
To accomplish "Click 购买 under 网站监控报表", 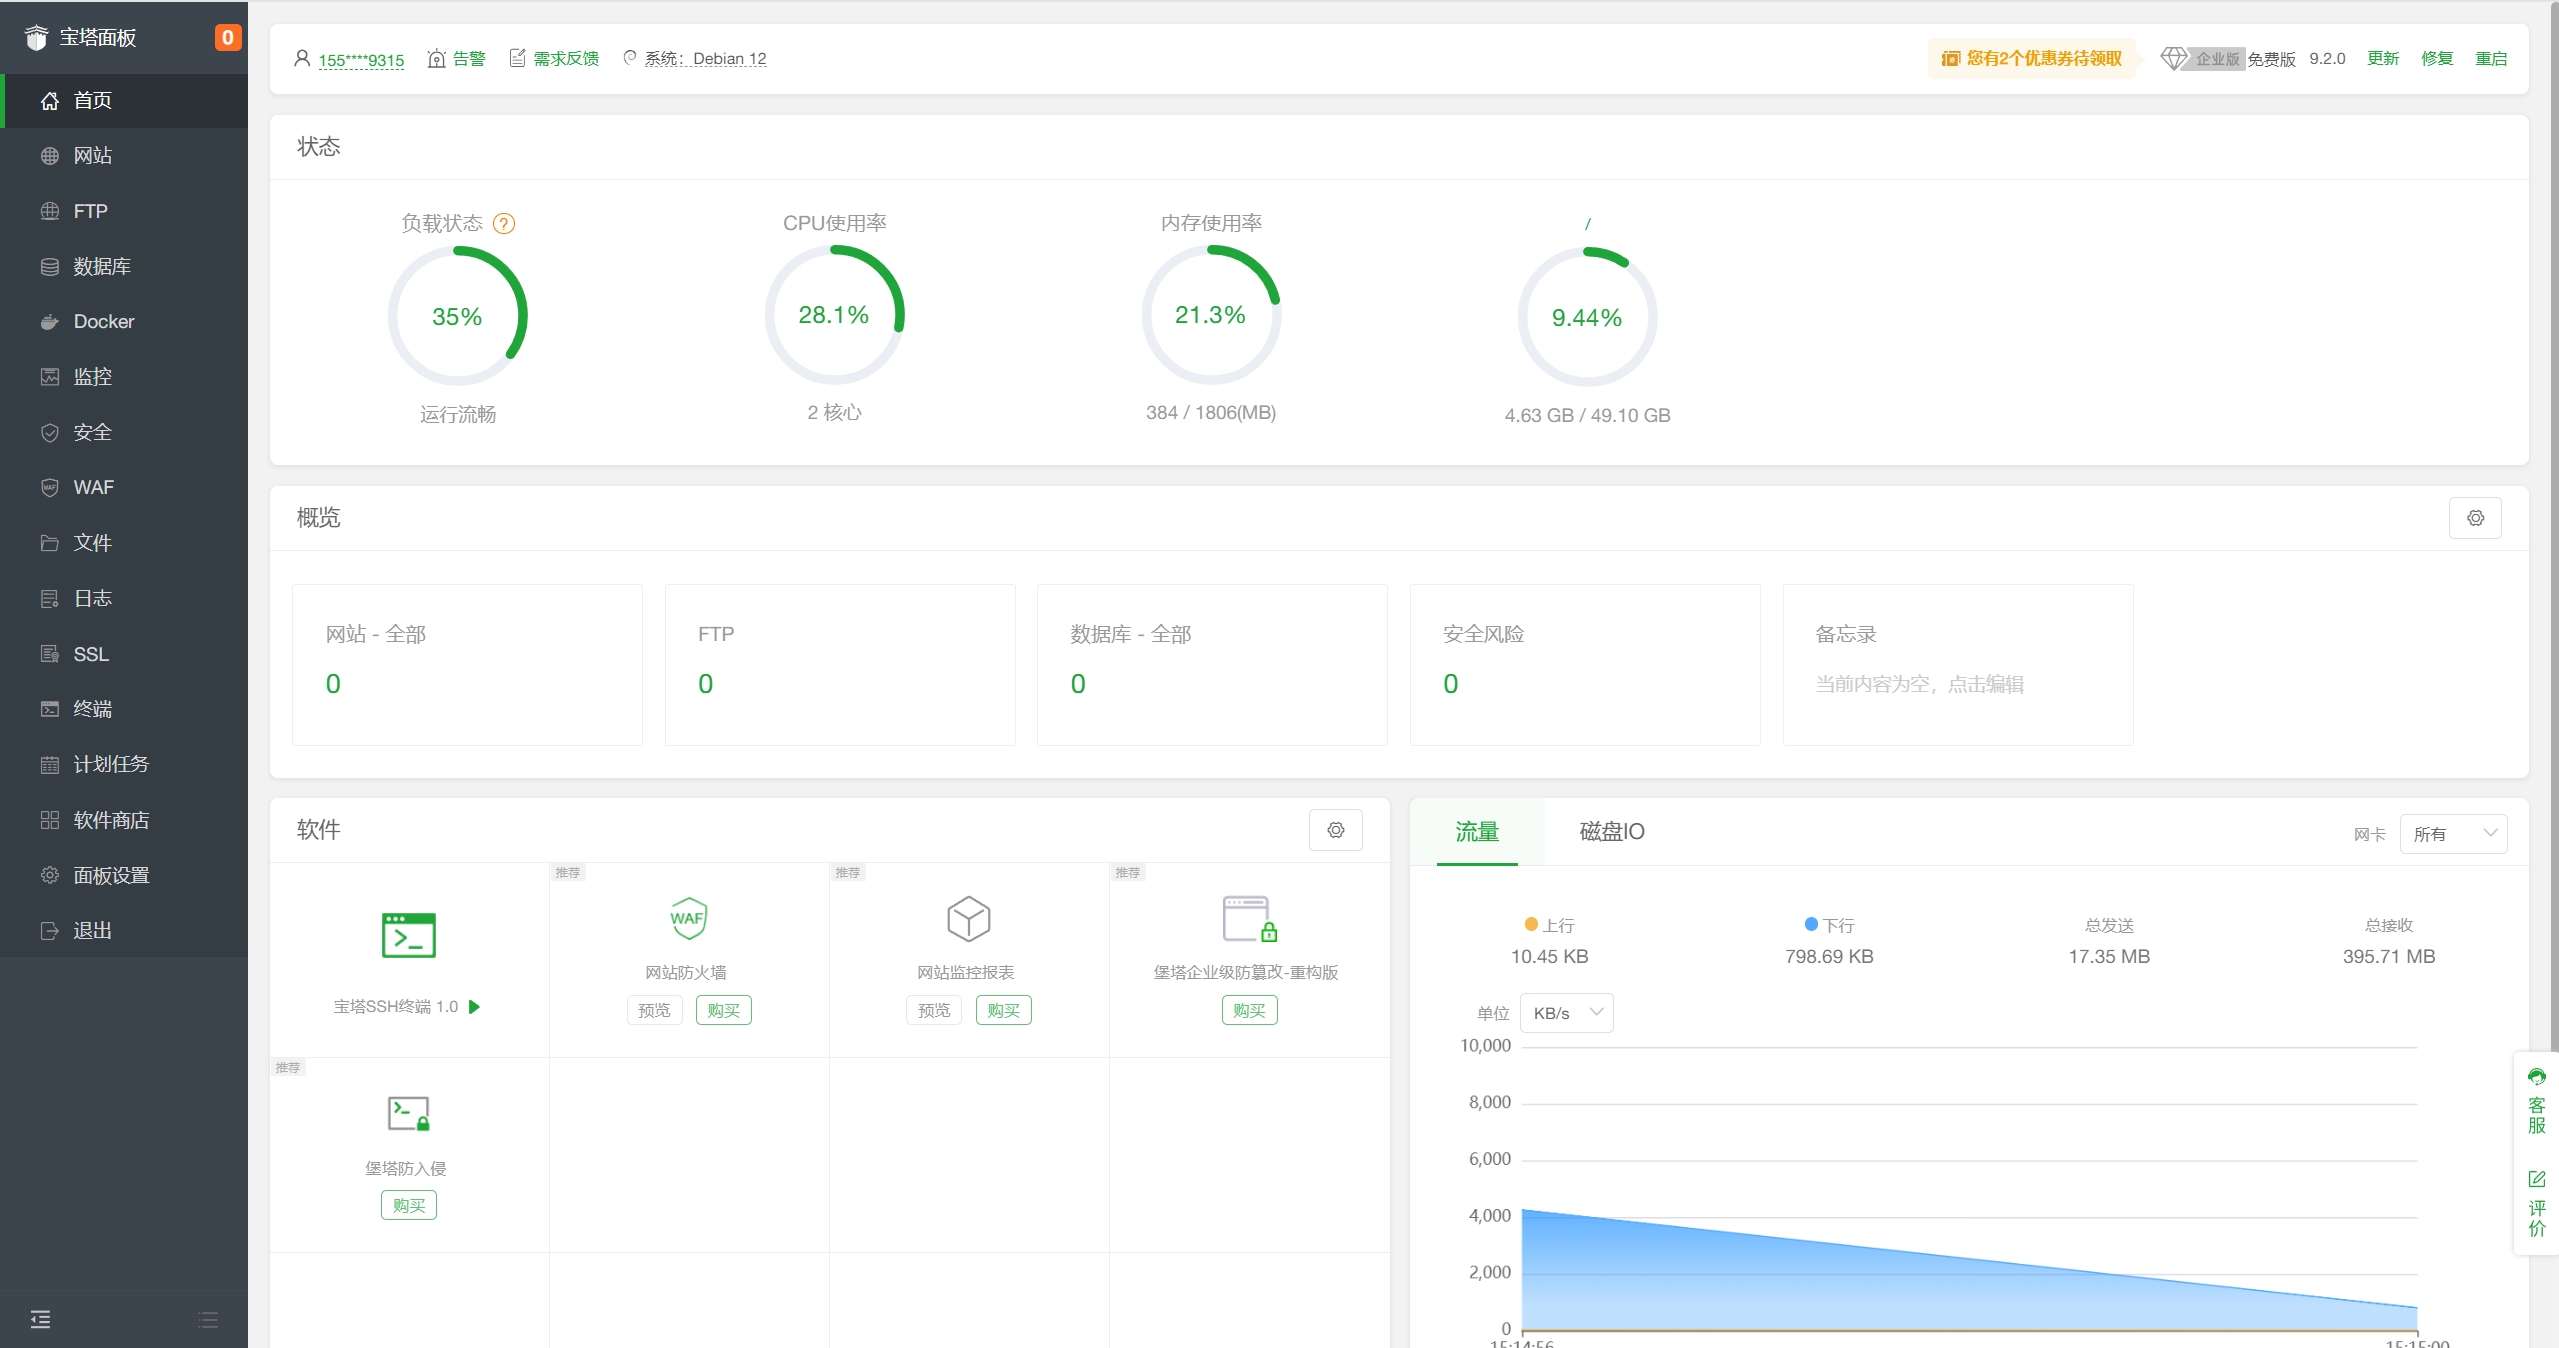I will tap(1003, 1010).
